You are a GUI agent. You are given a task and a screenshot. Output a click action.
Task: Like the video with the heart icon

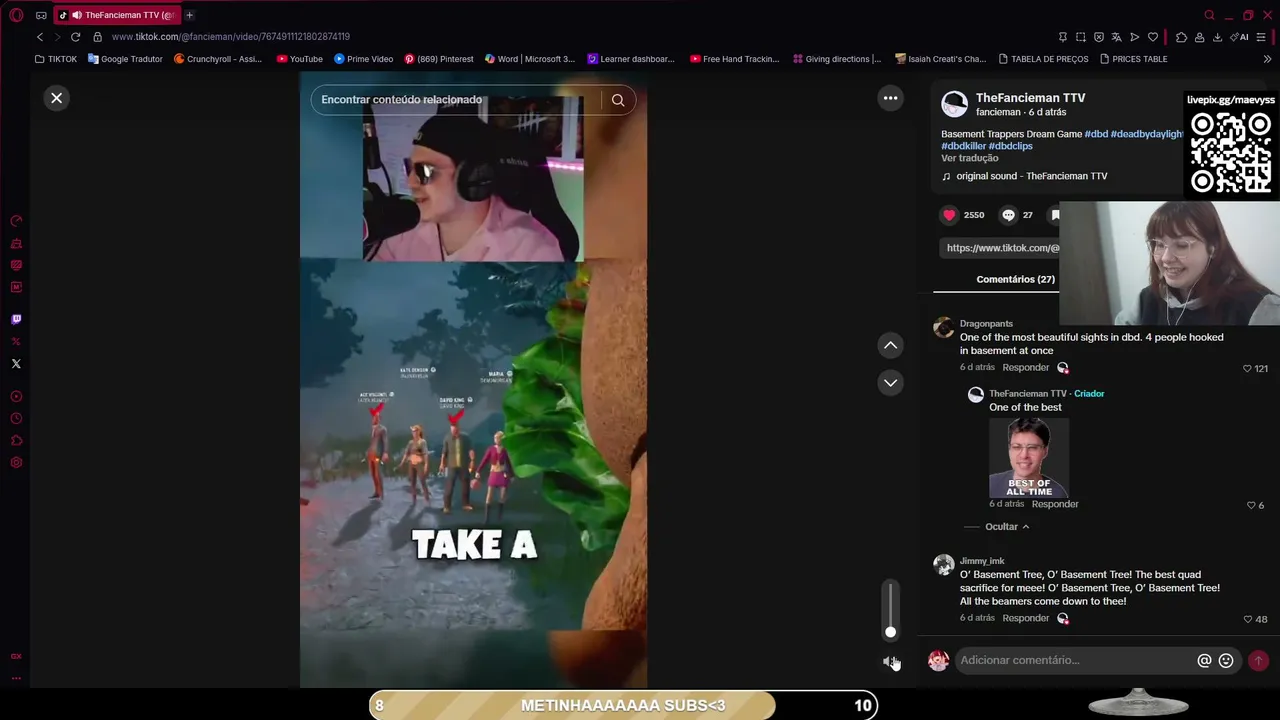click(x=949, y=215)
